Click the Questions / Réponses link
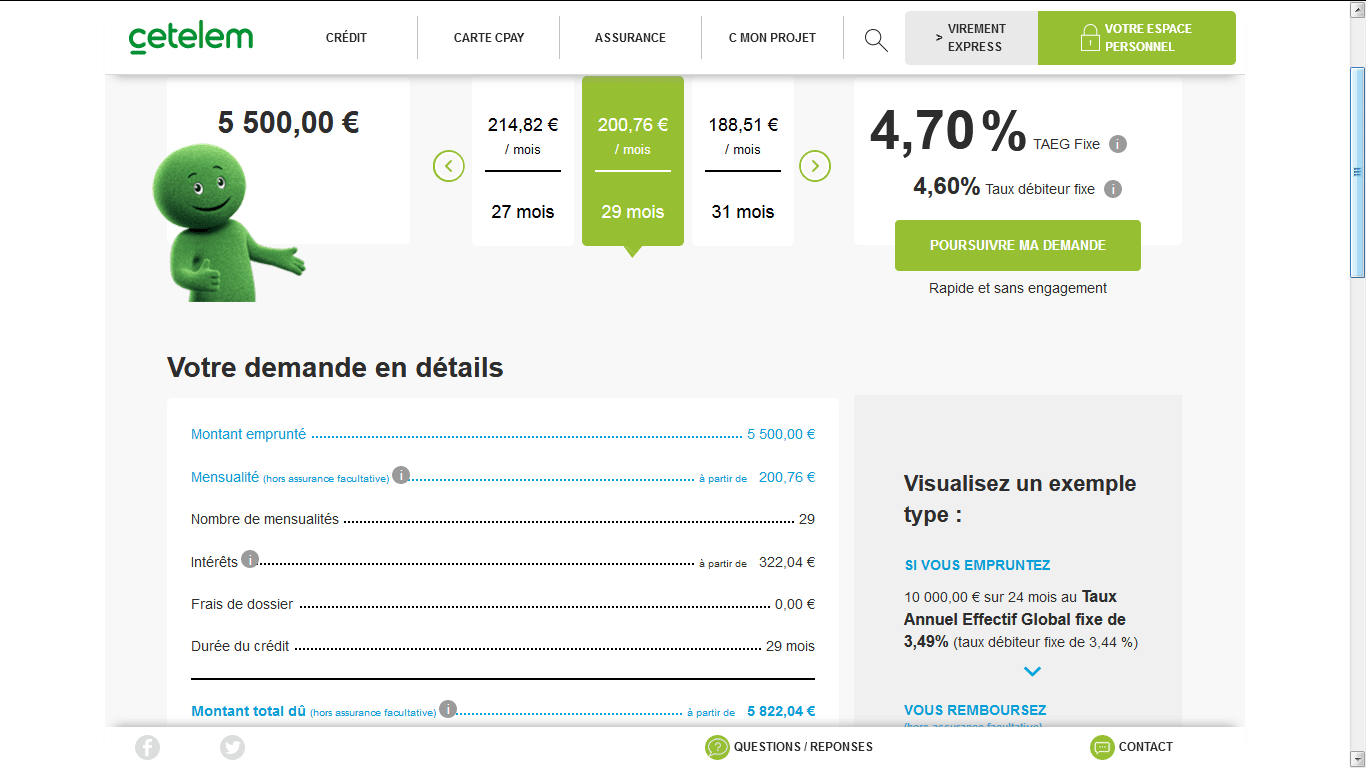 click(x=803, y=747)
